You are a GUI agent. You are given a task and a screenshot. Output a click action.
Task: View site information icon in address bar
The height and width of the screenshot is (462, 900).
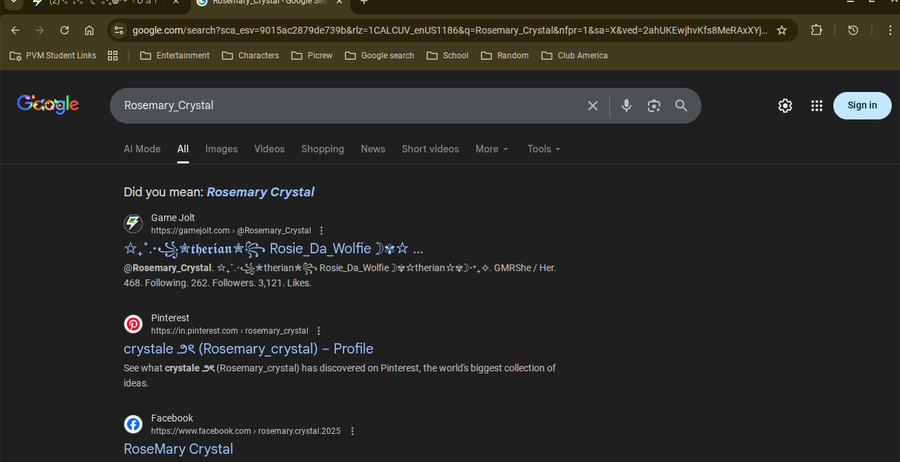119,30
